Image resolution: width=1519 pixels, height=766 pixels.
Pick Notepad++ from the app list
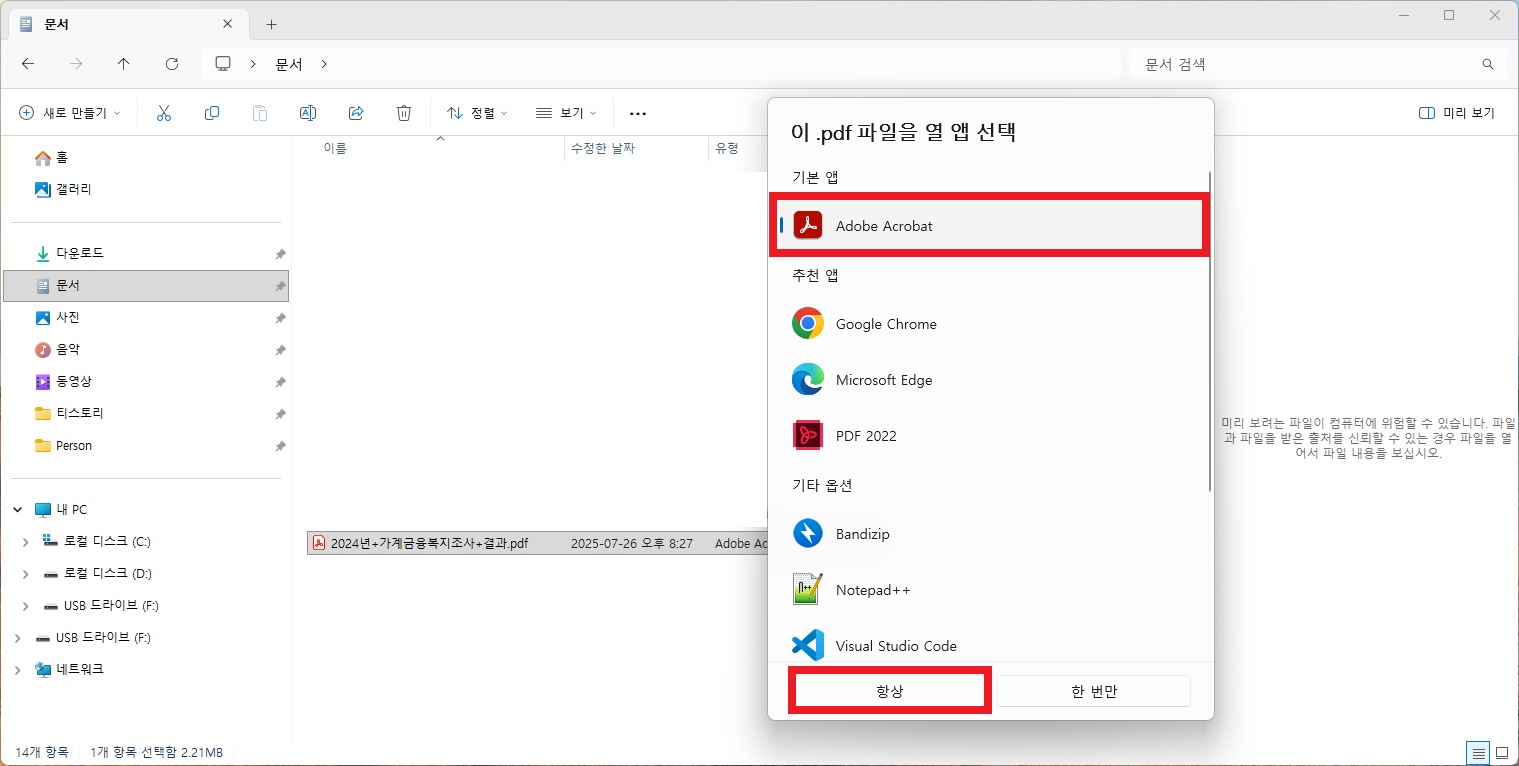click(990, 590)
